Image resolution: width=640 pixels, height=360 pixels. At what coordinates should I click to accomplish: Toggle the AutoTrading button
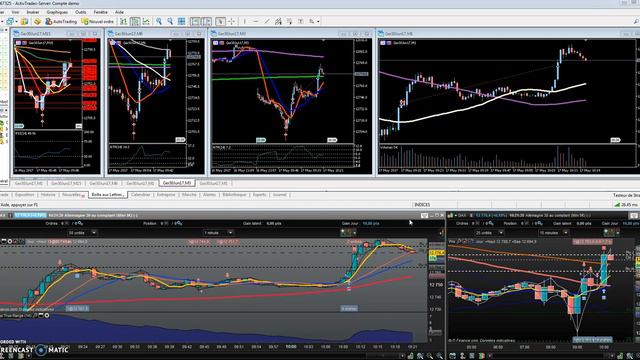pos(61,21)
